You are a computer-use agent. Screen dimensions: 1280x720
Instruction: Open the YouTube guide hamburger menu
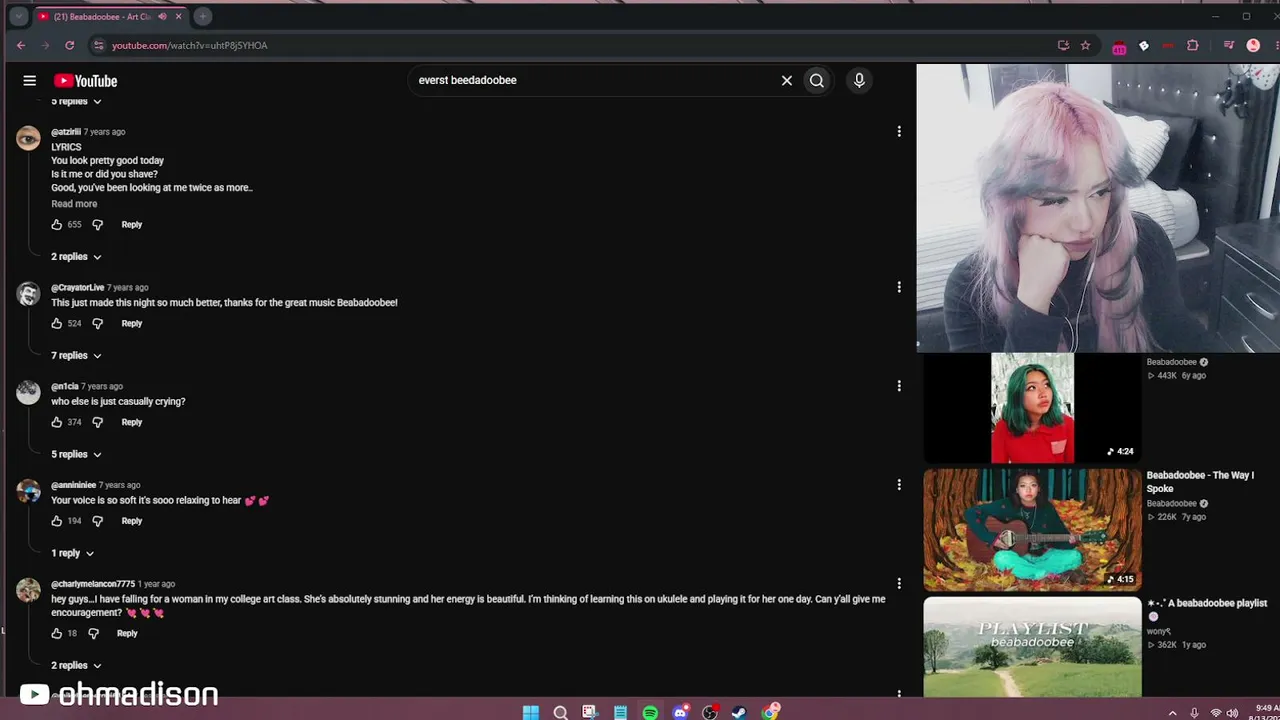coord(30,81)
